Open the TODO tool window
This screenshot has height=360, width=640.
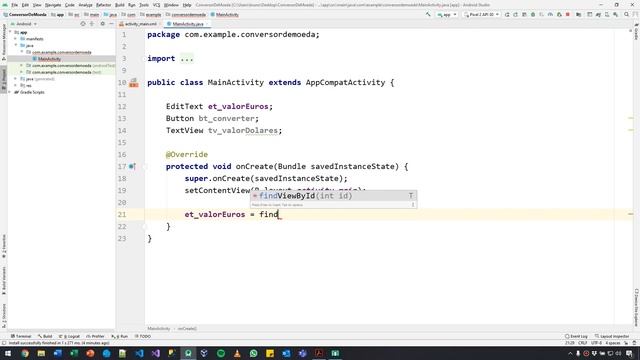pos(143,336)
